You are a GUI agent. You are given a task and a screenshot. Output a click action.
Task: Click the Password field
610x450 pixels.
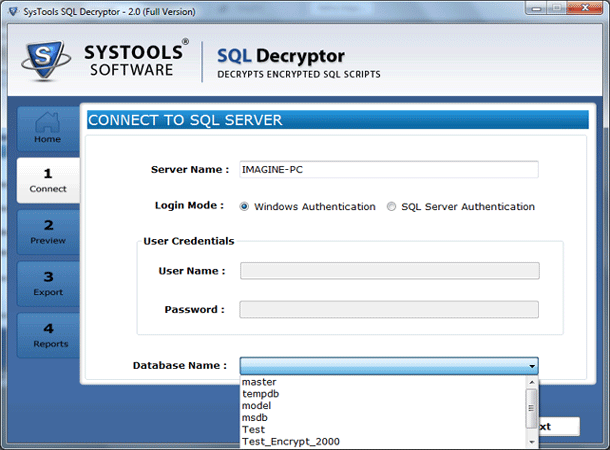click(389, 310)
